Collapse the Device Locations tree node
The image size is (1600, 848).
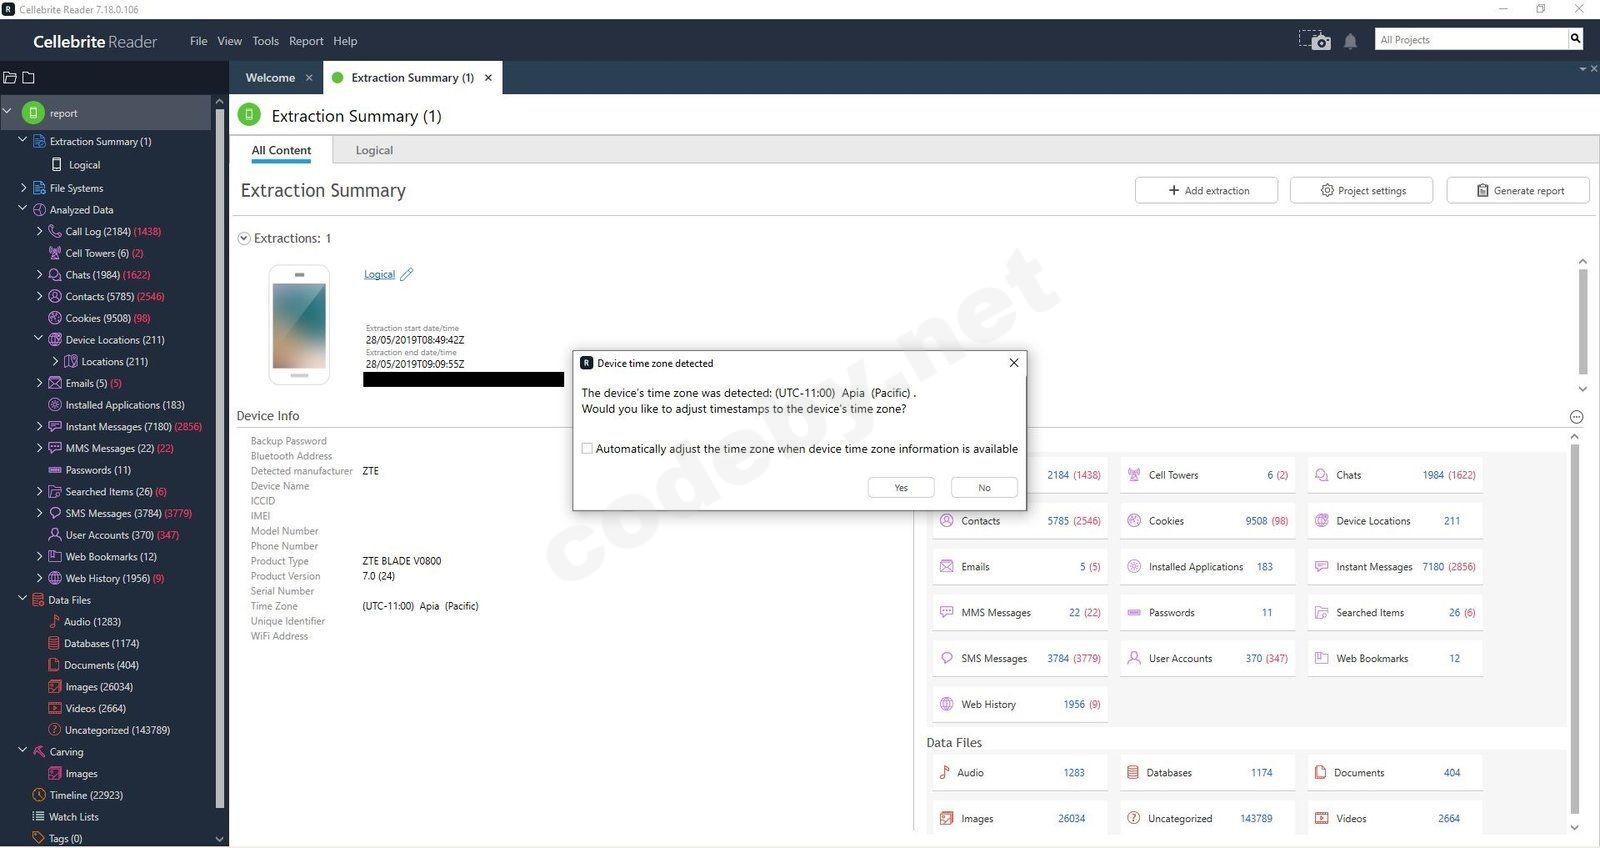click(x=39, y=339)
